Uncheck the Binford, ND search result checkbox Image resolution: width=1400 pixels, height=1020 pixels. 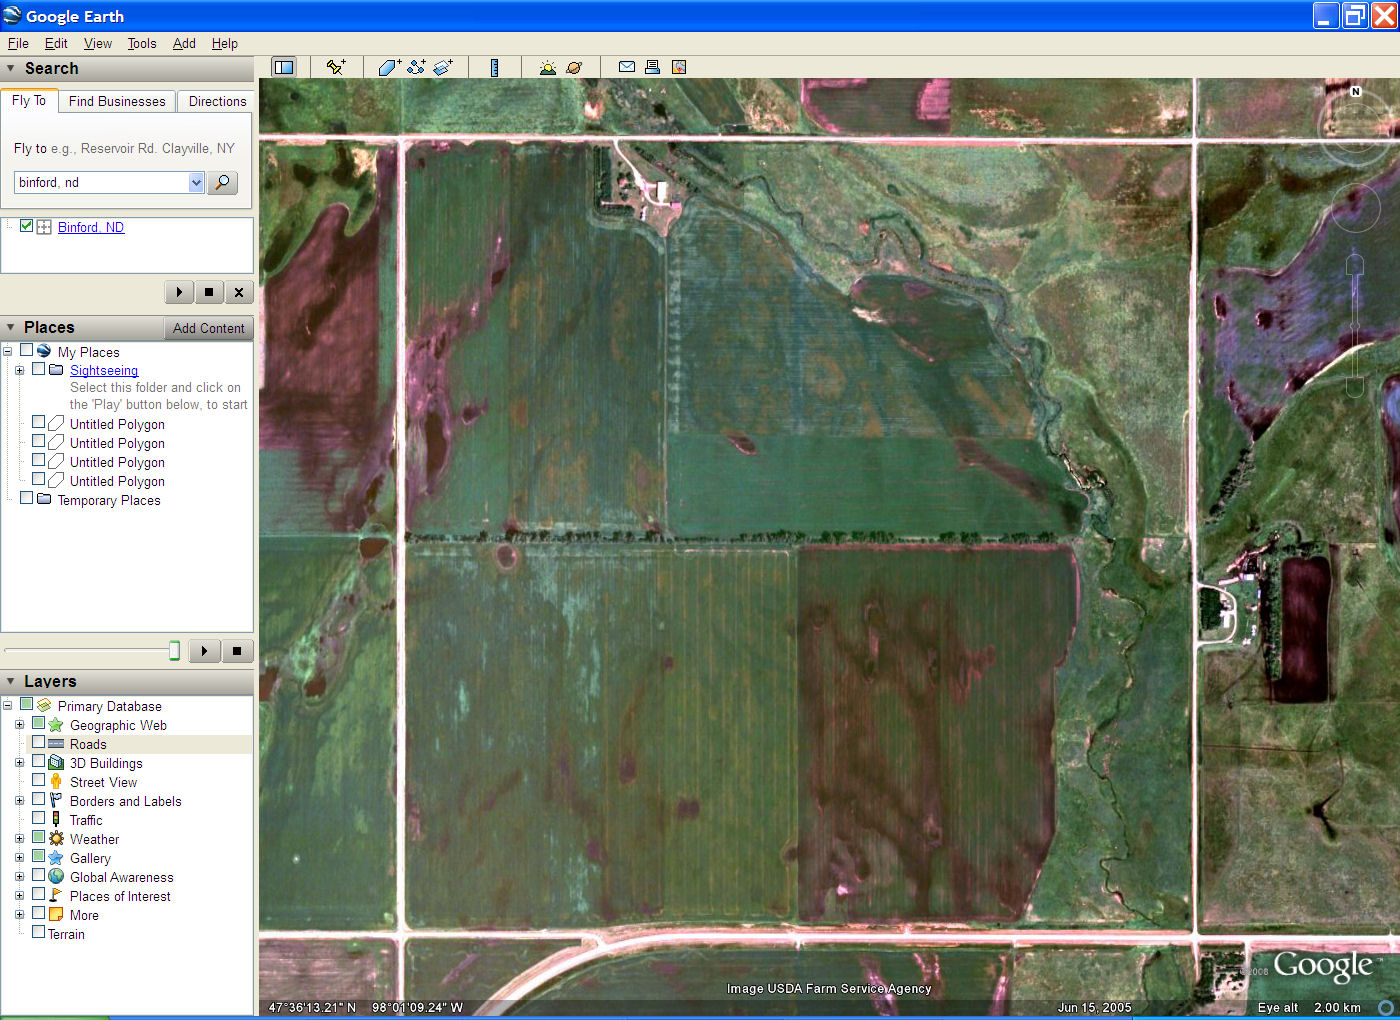27,226
